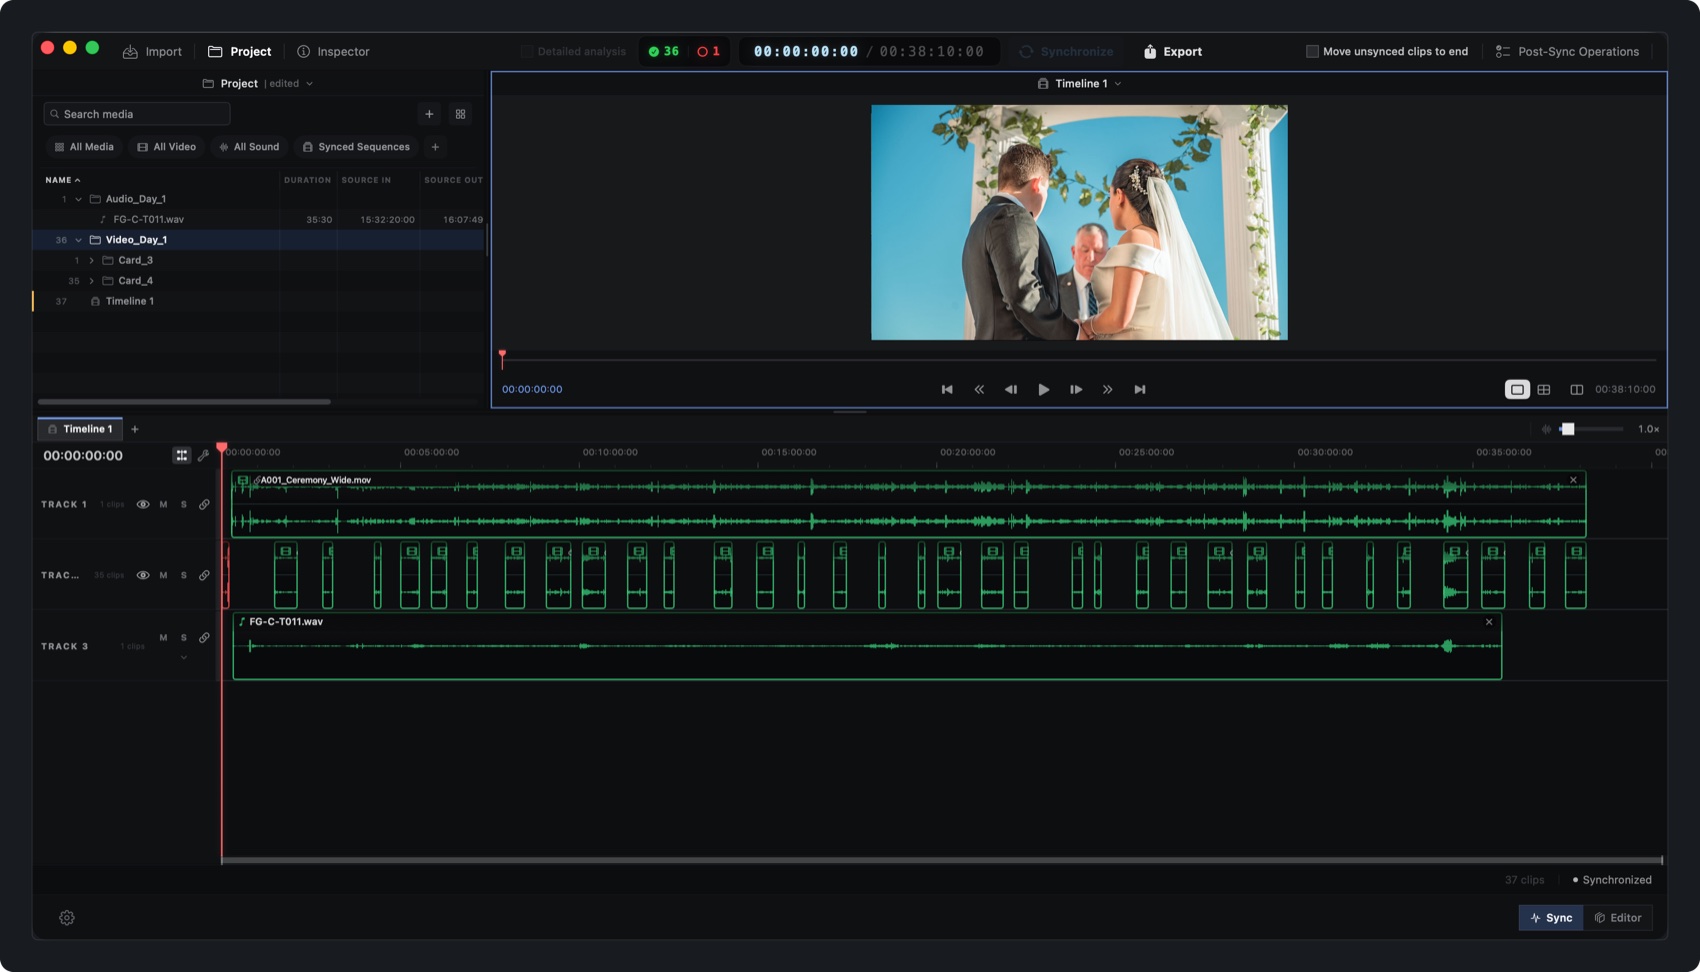Filter by All Media

pyautogui.click(x=84, y=147)
